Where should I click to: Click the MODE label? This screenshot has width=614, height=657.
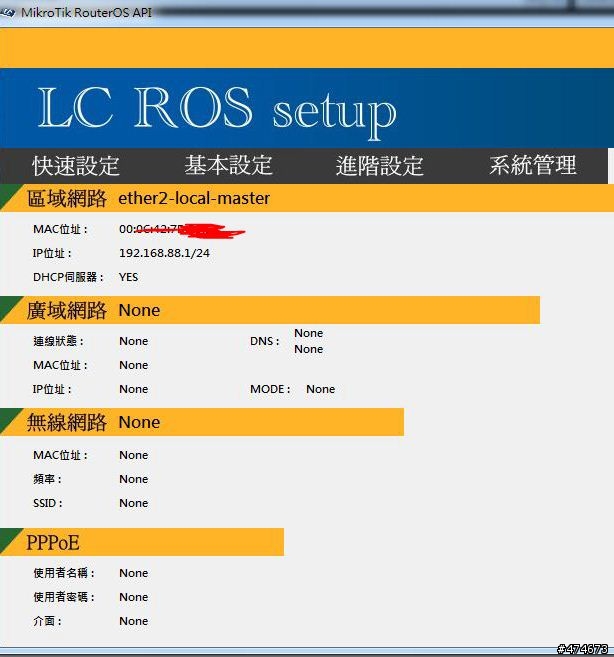pos(270,389)
